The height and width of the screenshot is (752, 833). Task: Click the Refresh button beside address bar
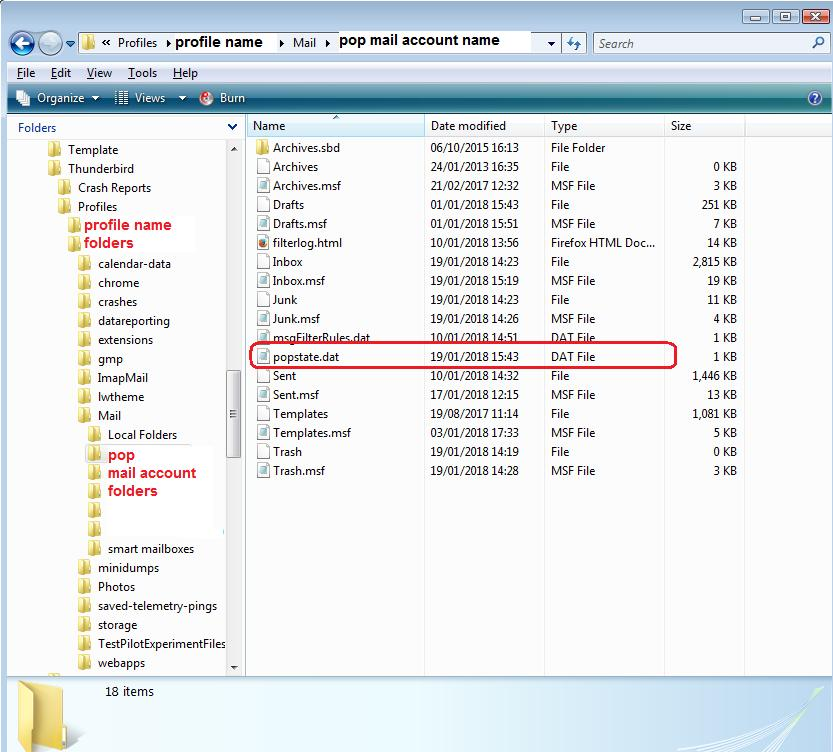coord(574,43)
